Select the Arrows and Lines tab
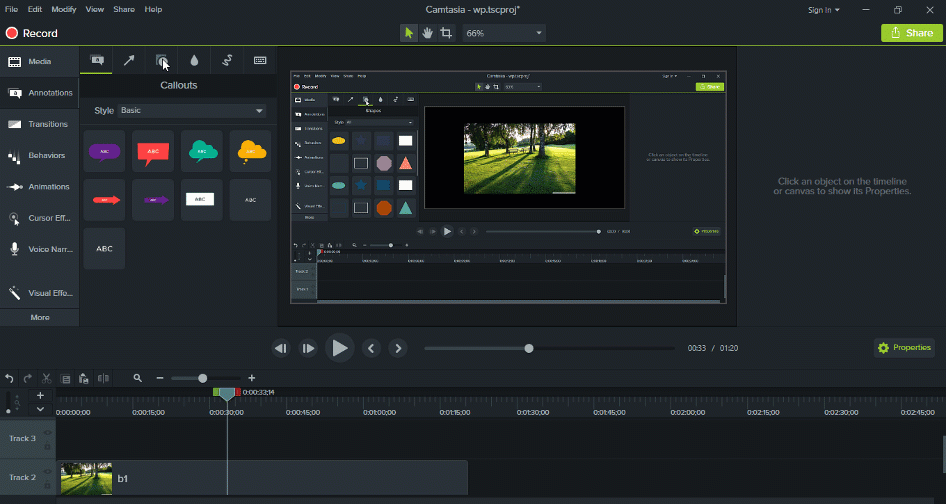This screenshot has width=946, height=504. coord(129,60)
